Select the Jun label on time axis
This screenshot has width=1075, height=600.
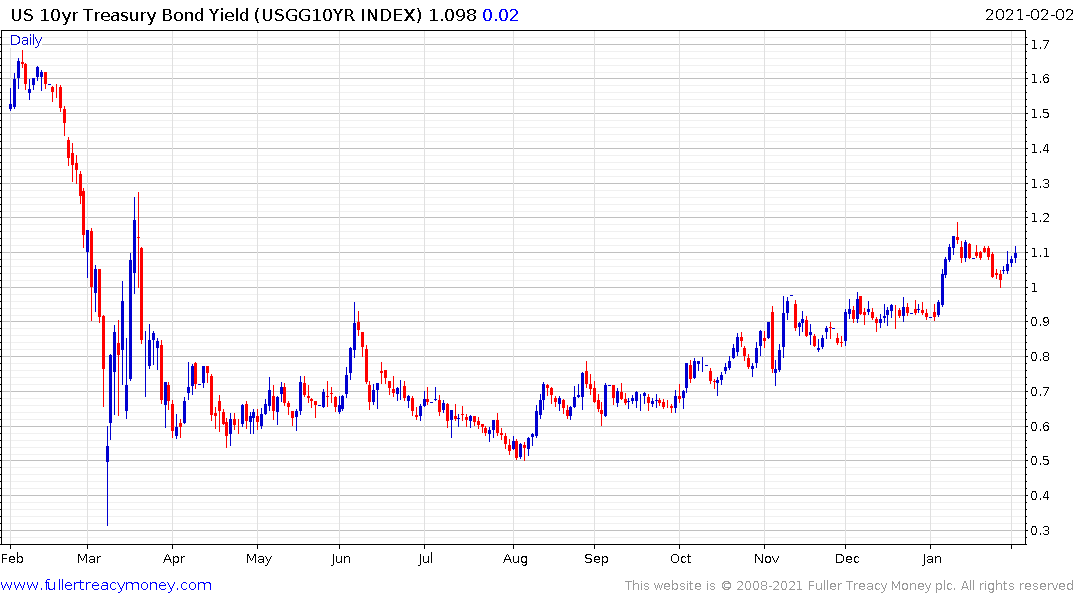(x=341, y=558)
